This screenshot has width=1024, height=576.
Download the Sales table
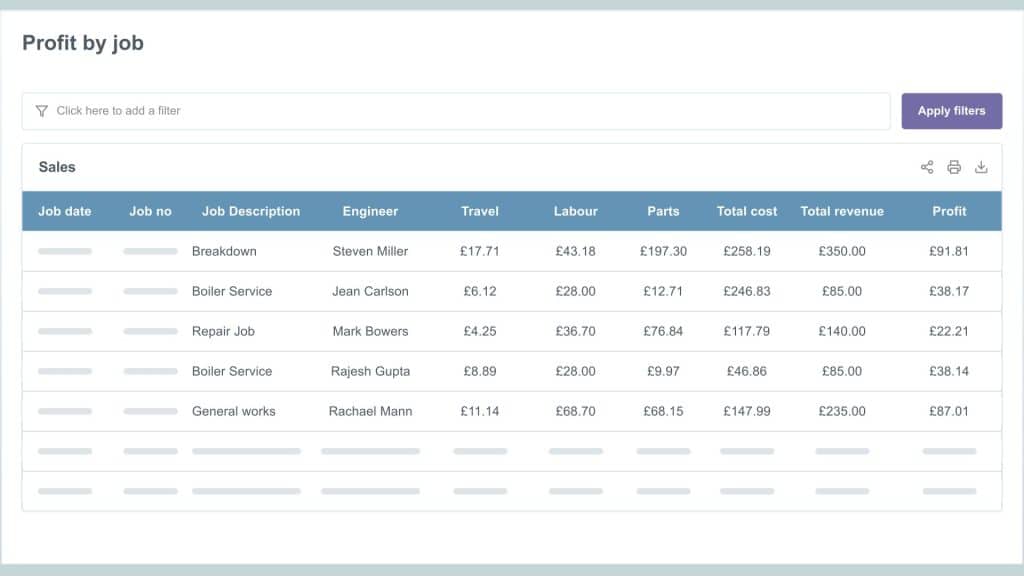tap(981, 167)
